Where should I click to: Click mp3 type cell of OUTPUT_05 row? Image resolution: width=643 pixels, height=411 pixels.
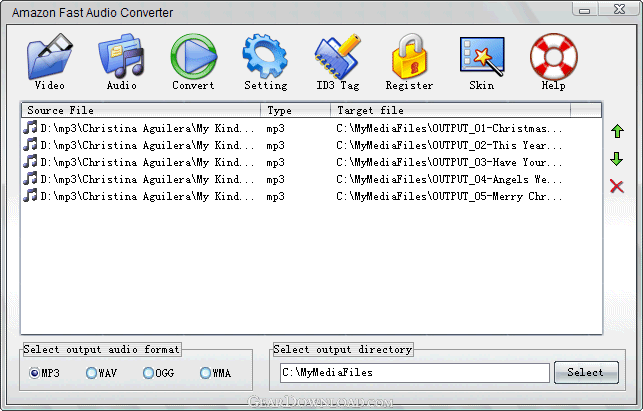coord(276,197)
